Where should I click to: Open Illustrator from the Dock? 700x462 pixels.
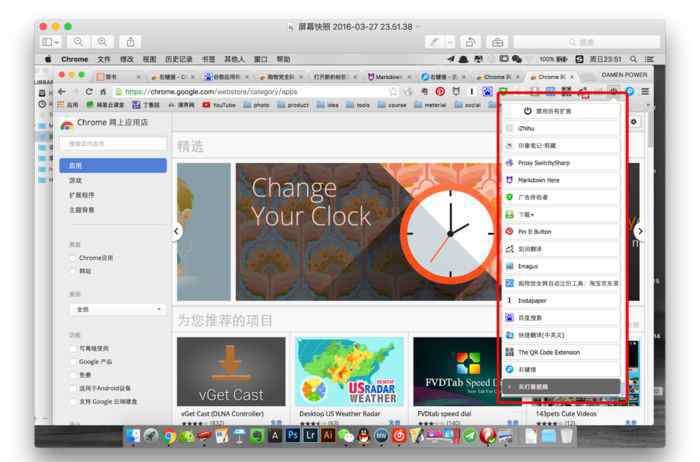328,435
